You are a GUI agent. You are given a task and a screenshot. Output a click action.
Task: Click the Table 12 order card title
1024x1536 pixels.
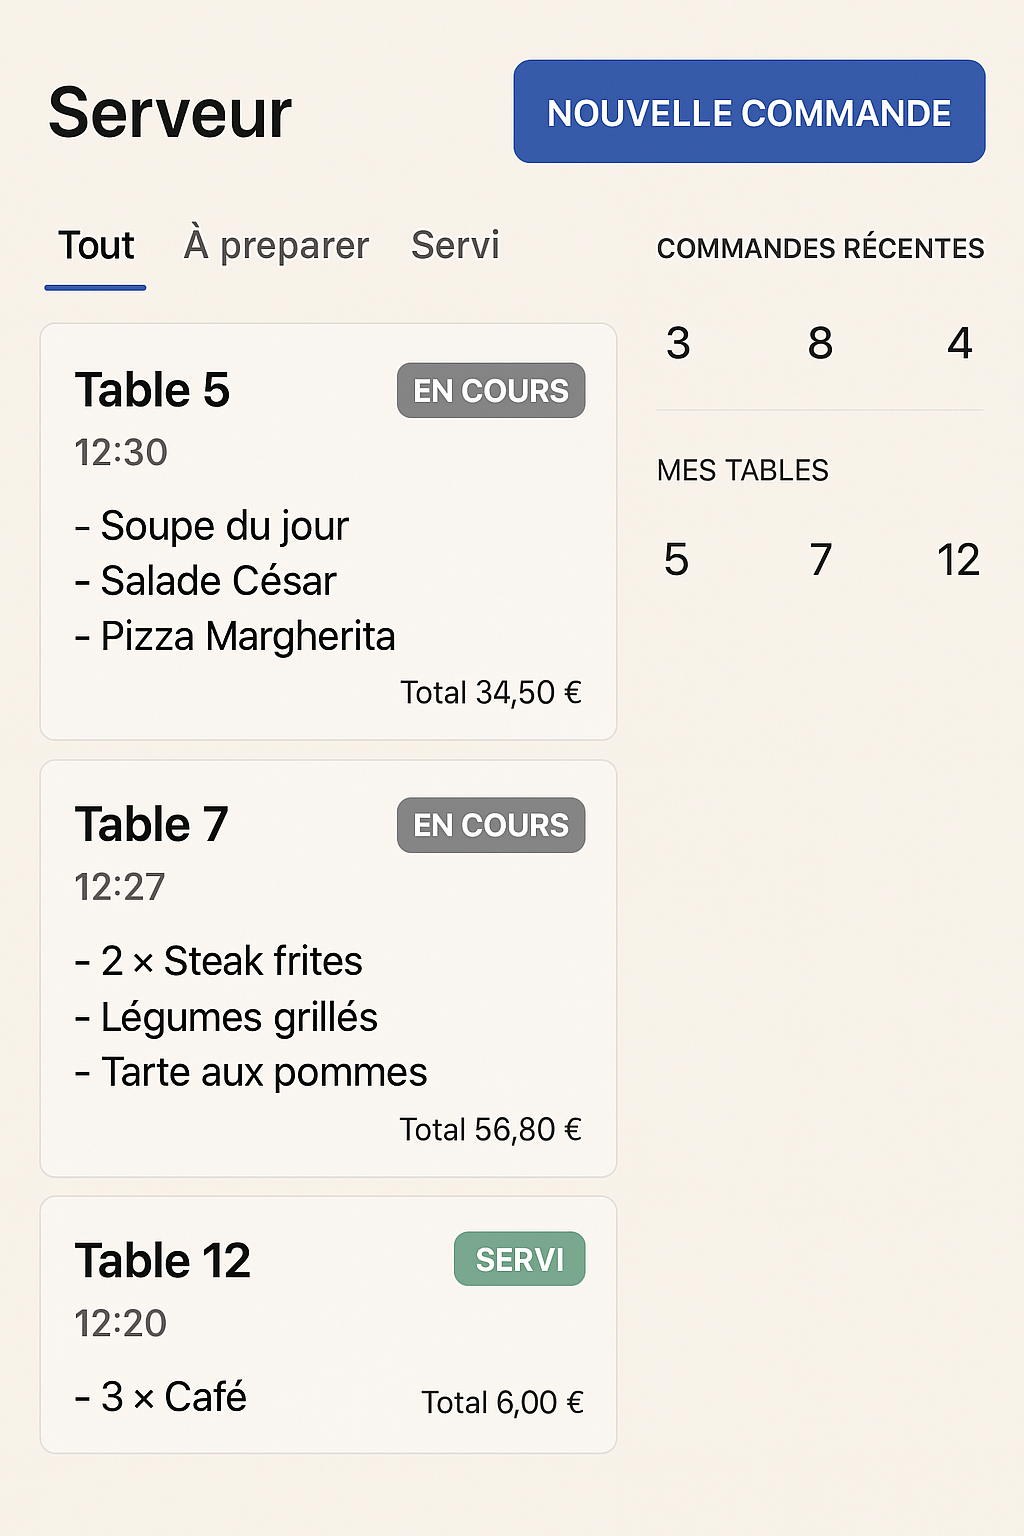[162, 1261]
